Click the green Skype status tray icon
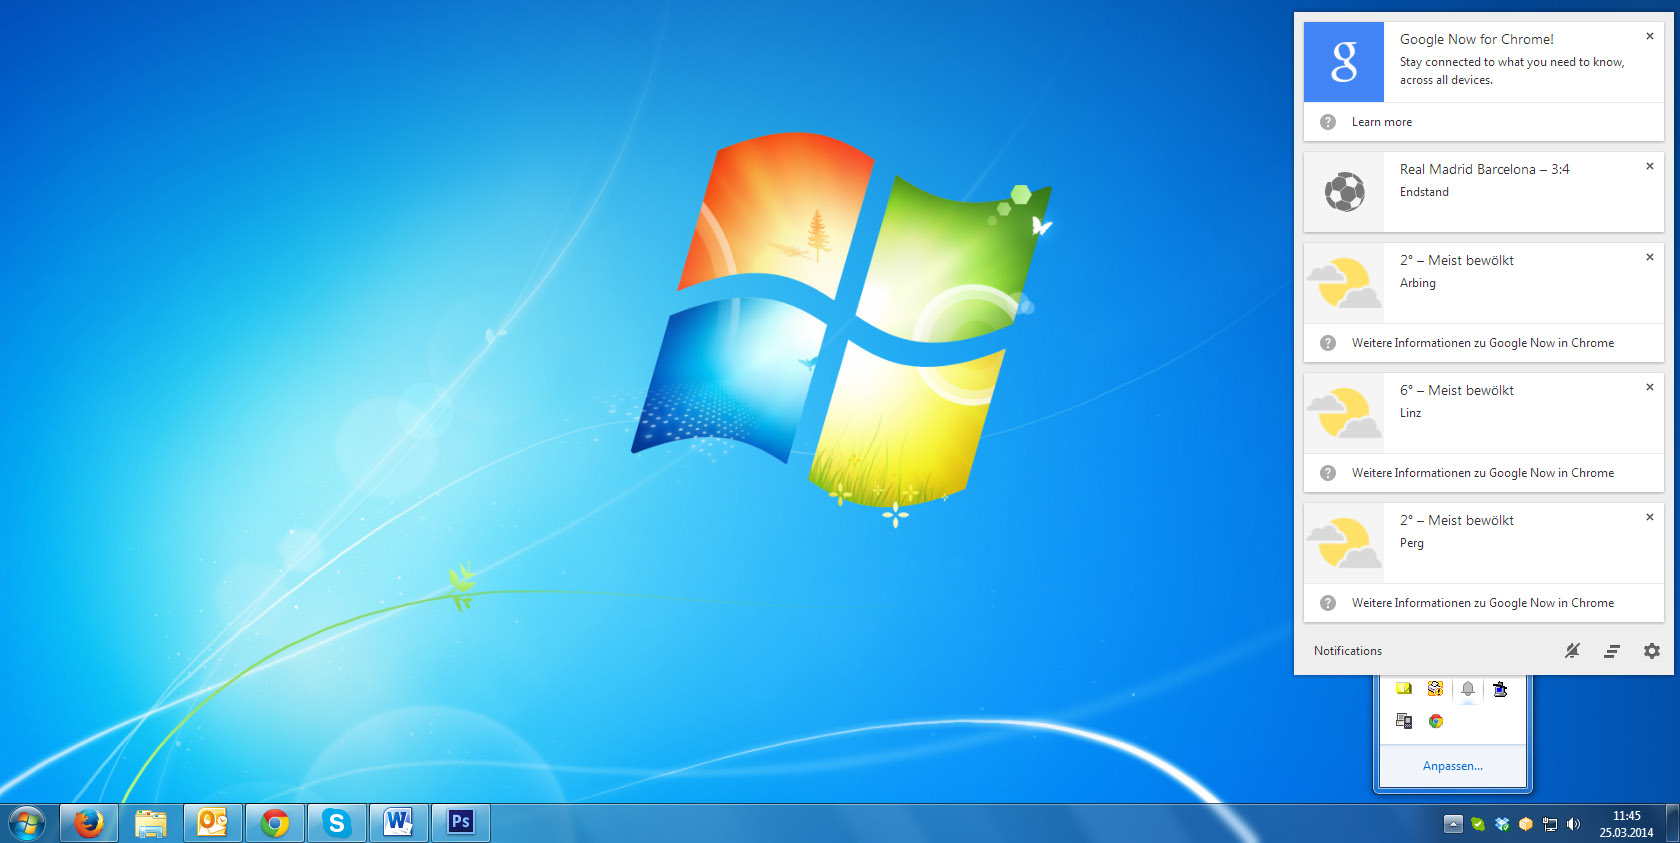 pos(1478,824)
